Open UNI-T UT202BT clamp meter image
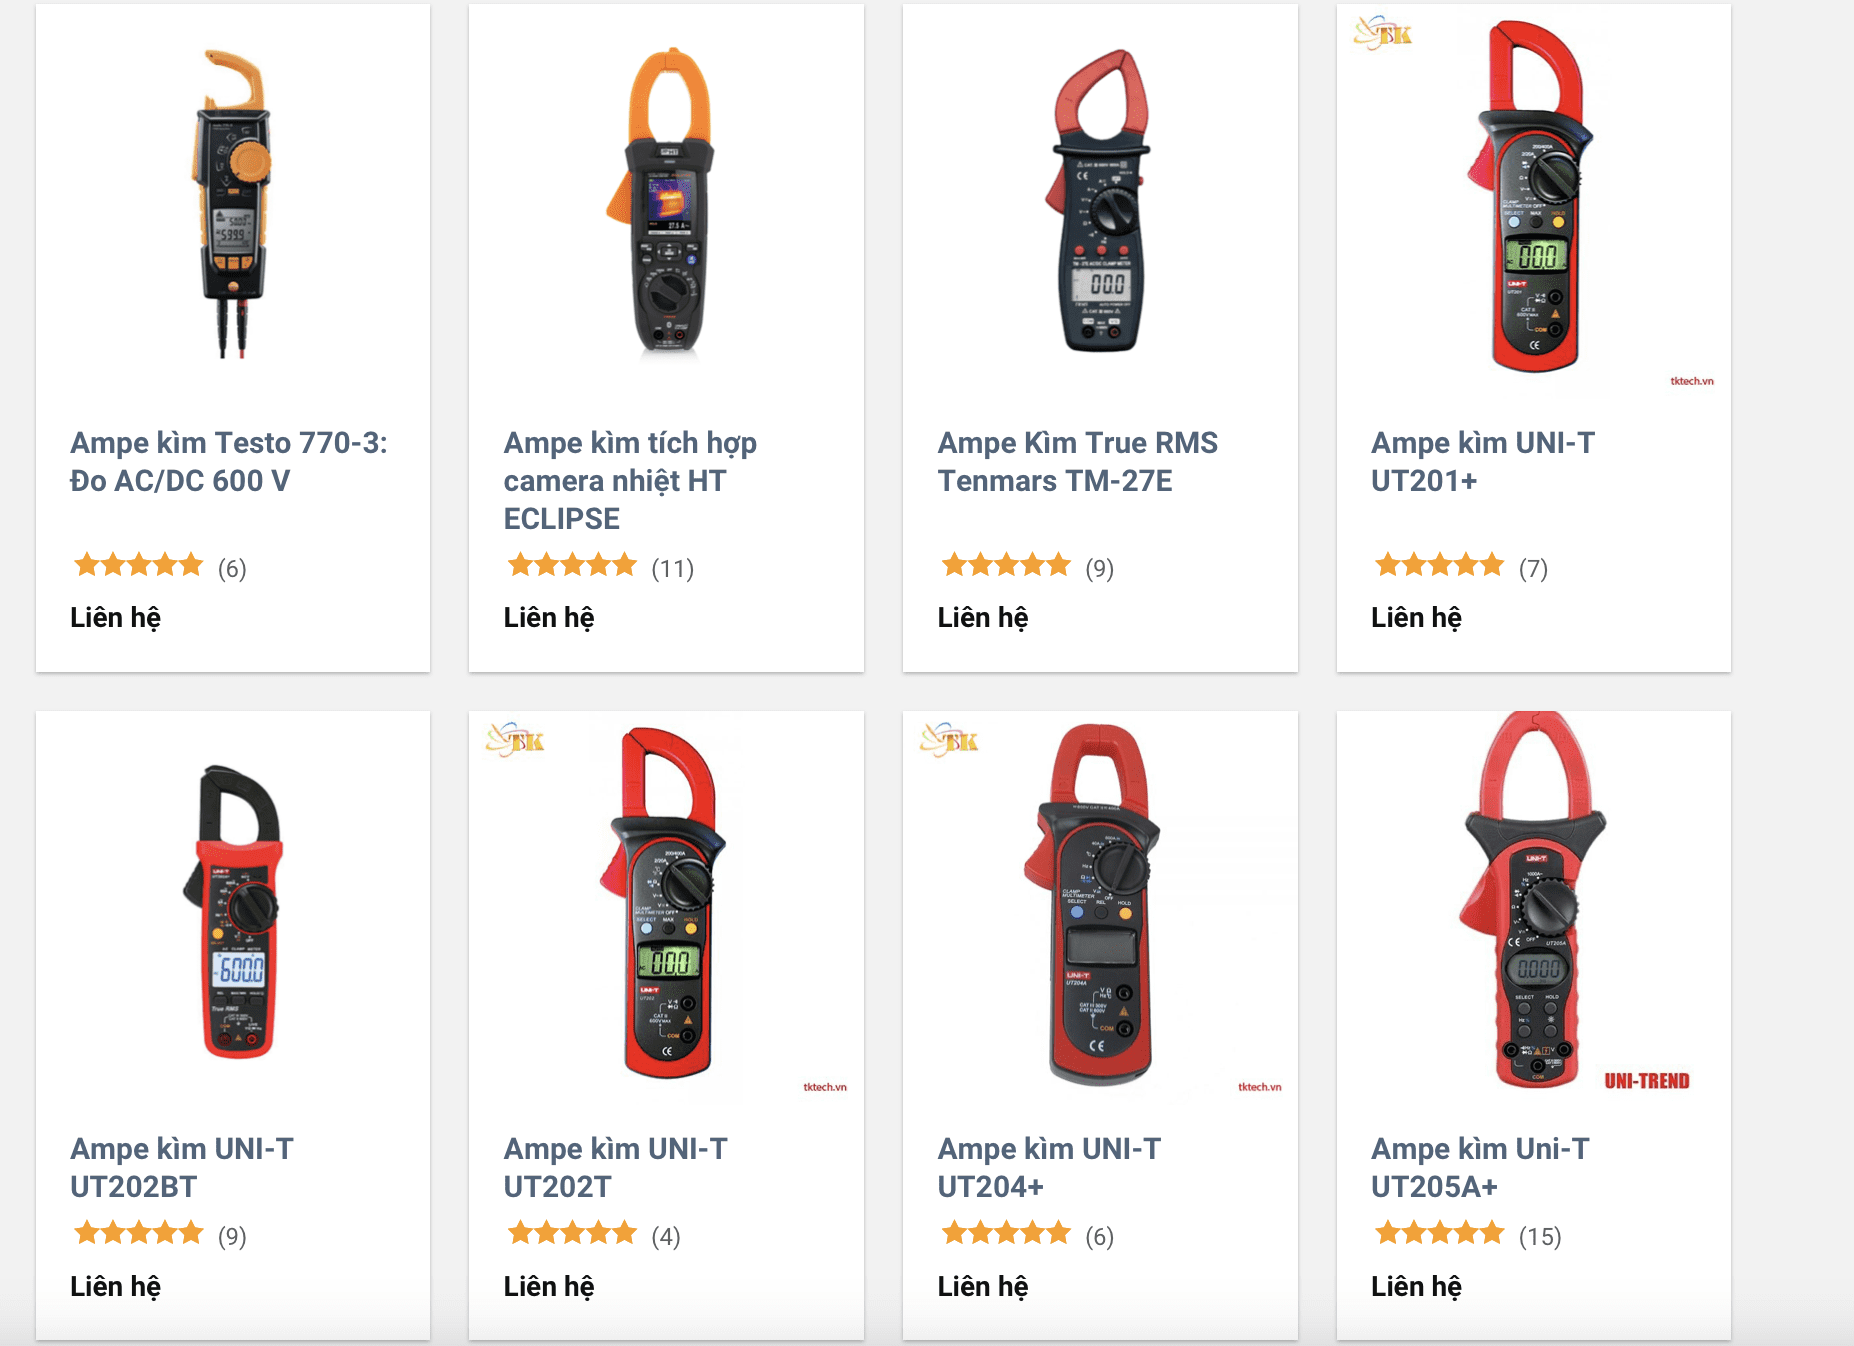The image size is (1854, 1346). pos(233,912)
